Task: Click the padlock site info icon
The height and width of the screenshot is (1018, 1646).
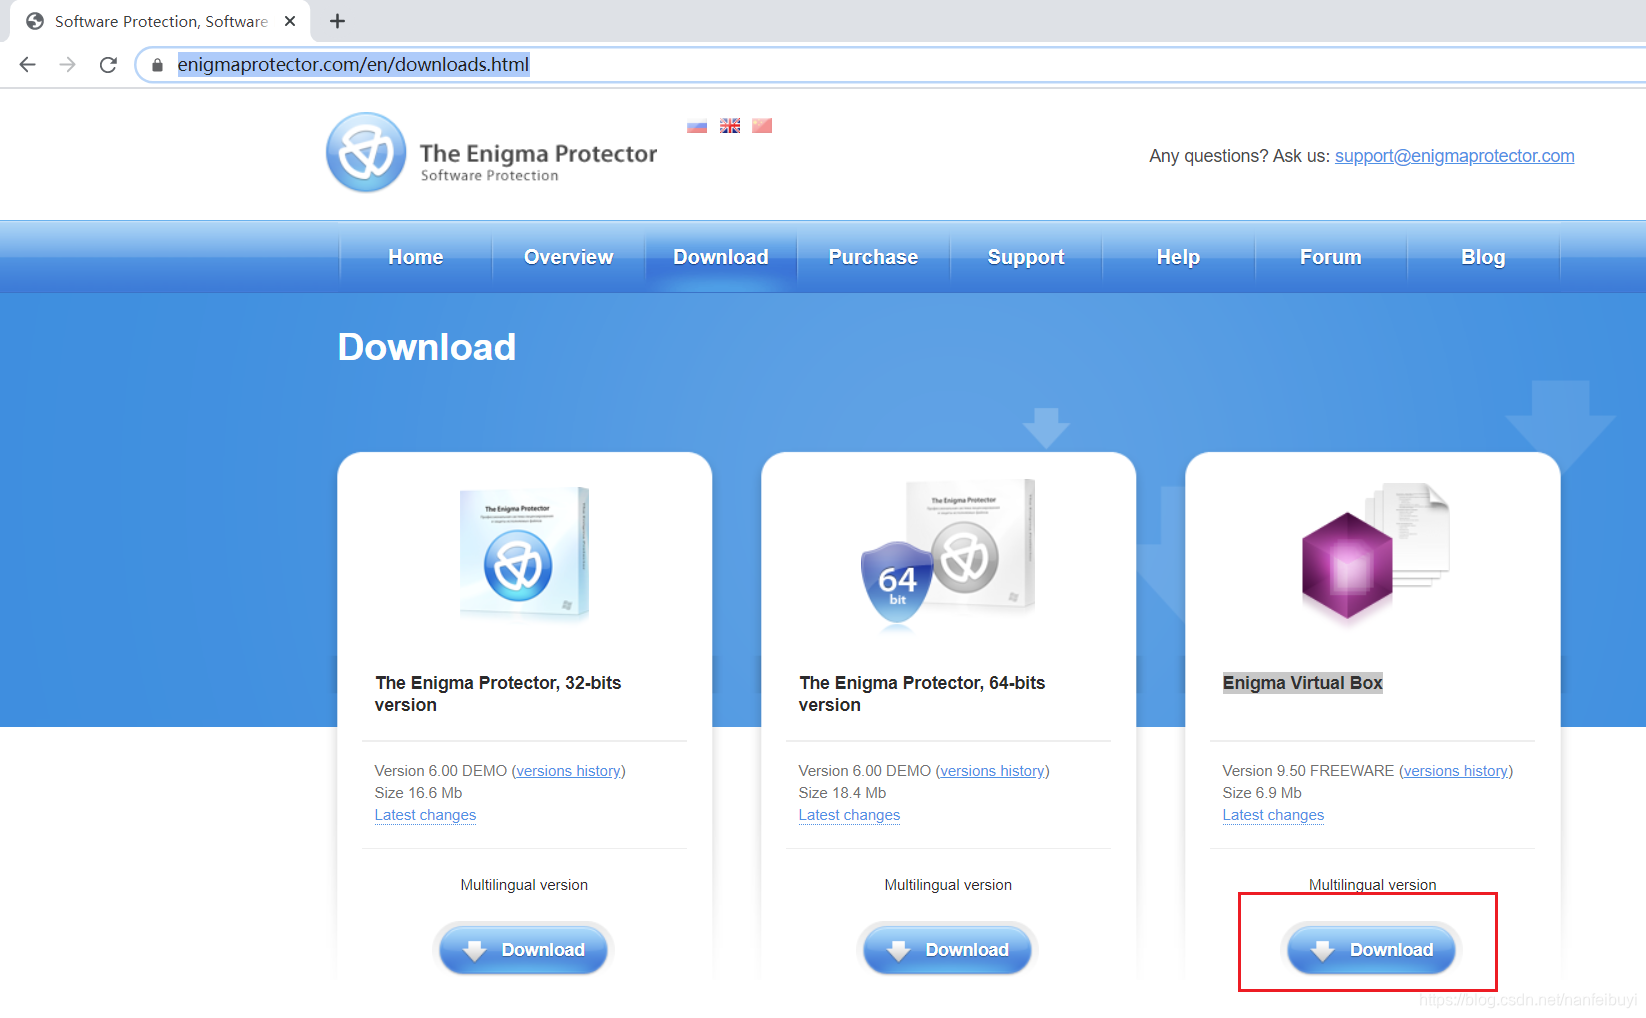Action: click(157, 65)
